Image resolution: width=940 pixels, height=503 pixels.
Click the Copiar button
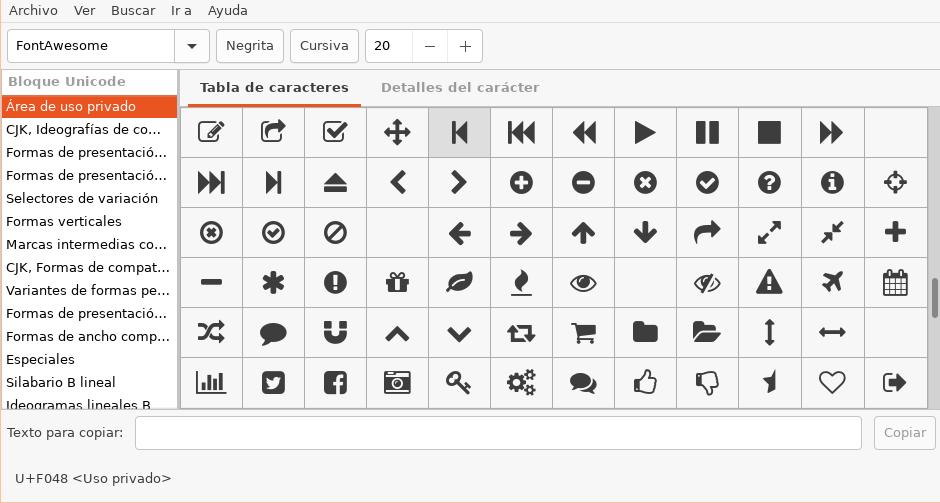click(x=905, y=433)
